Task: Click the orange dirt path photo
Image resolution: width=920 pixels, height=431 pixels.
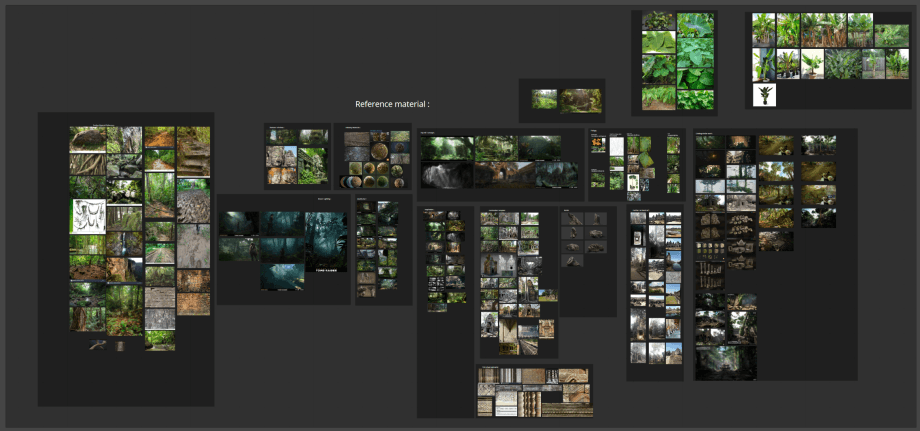Action: click(160, 137)
